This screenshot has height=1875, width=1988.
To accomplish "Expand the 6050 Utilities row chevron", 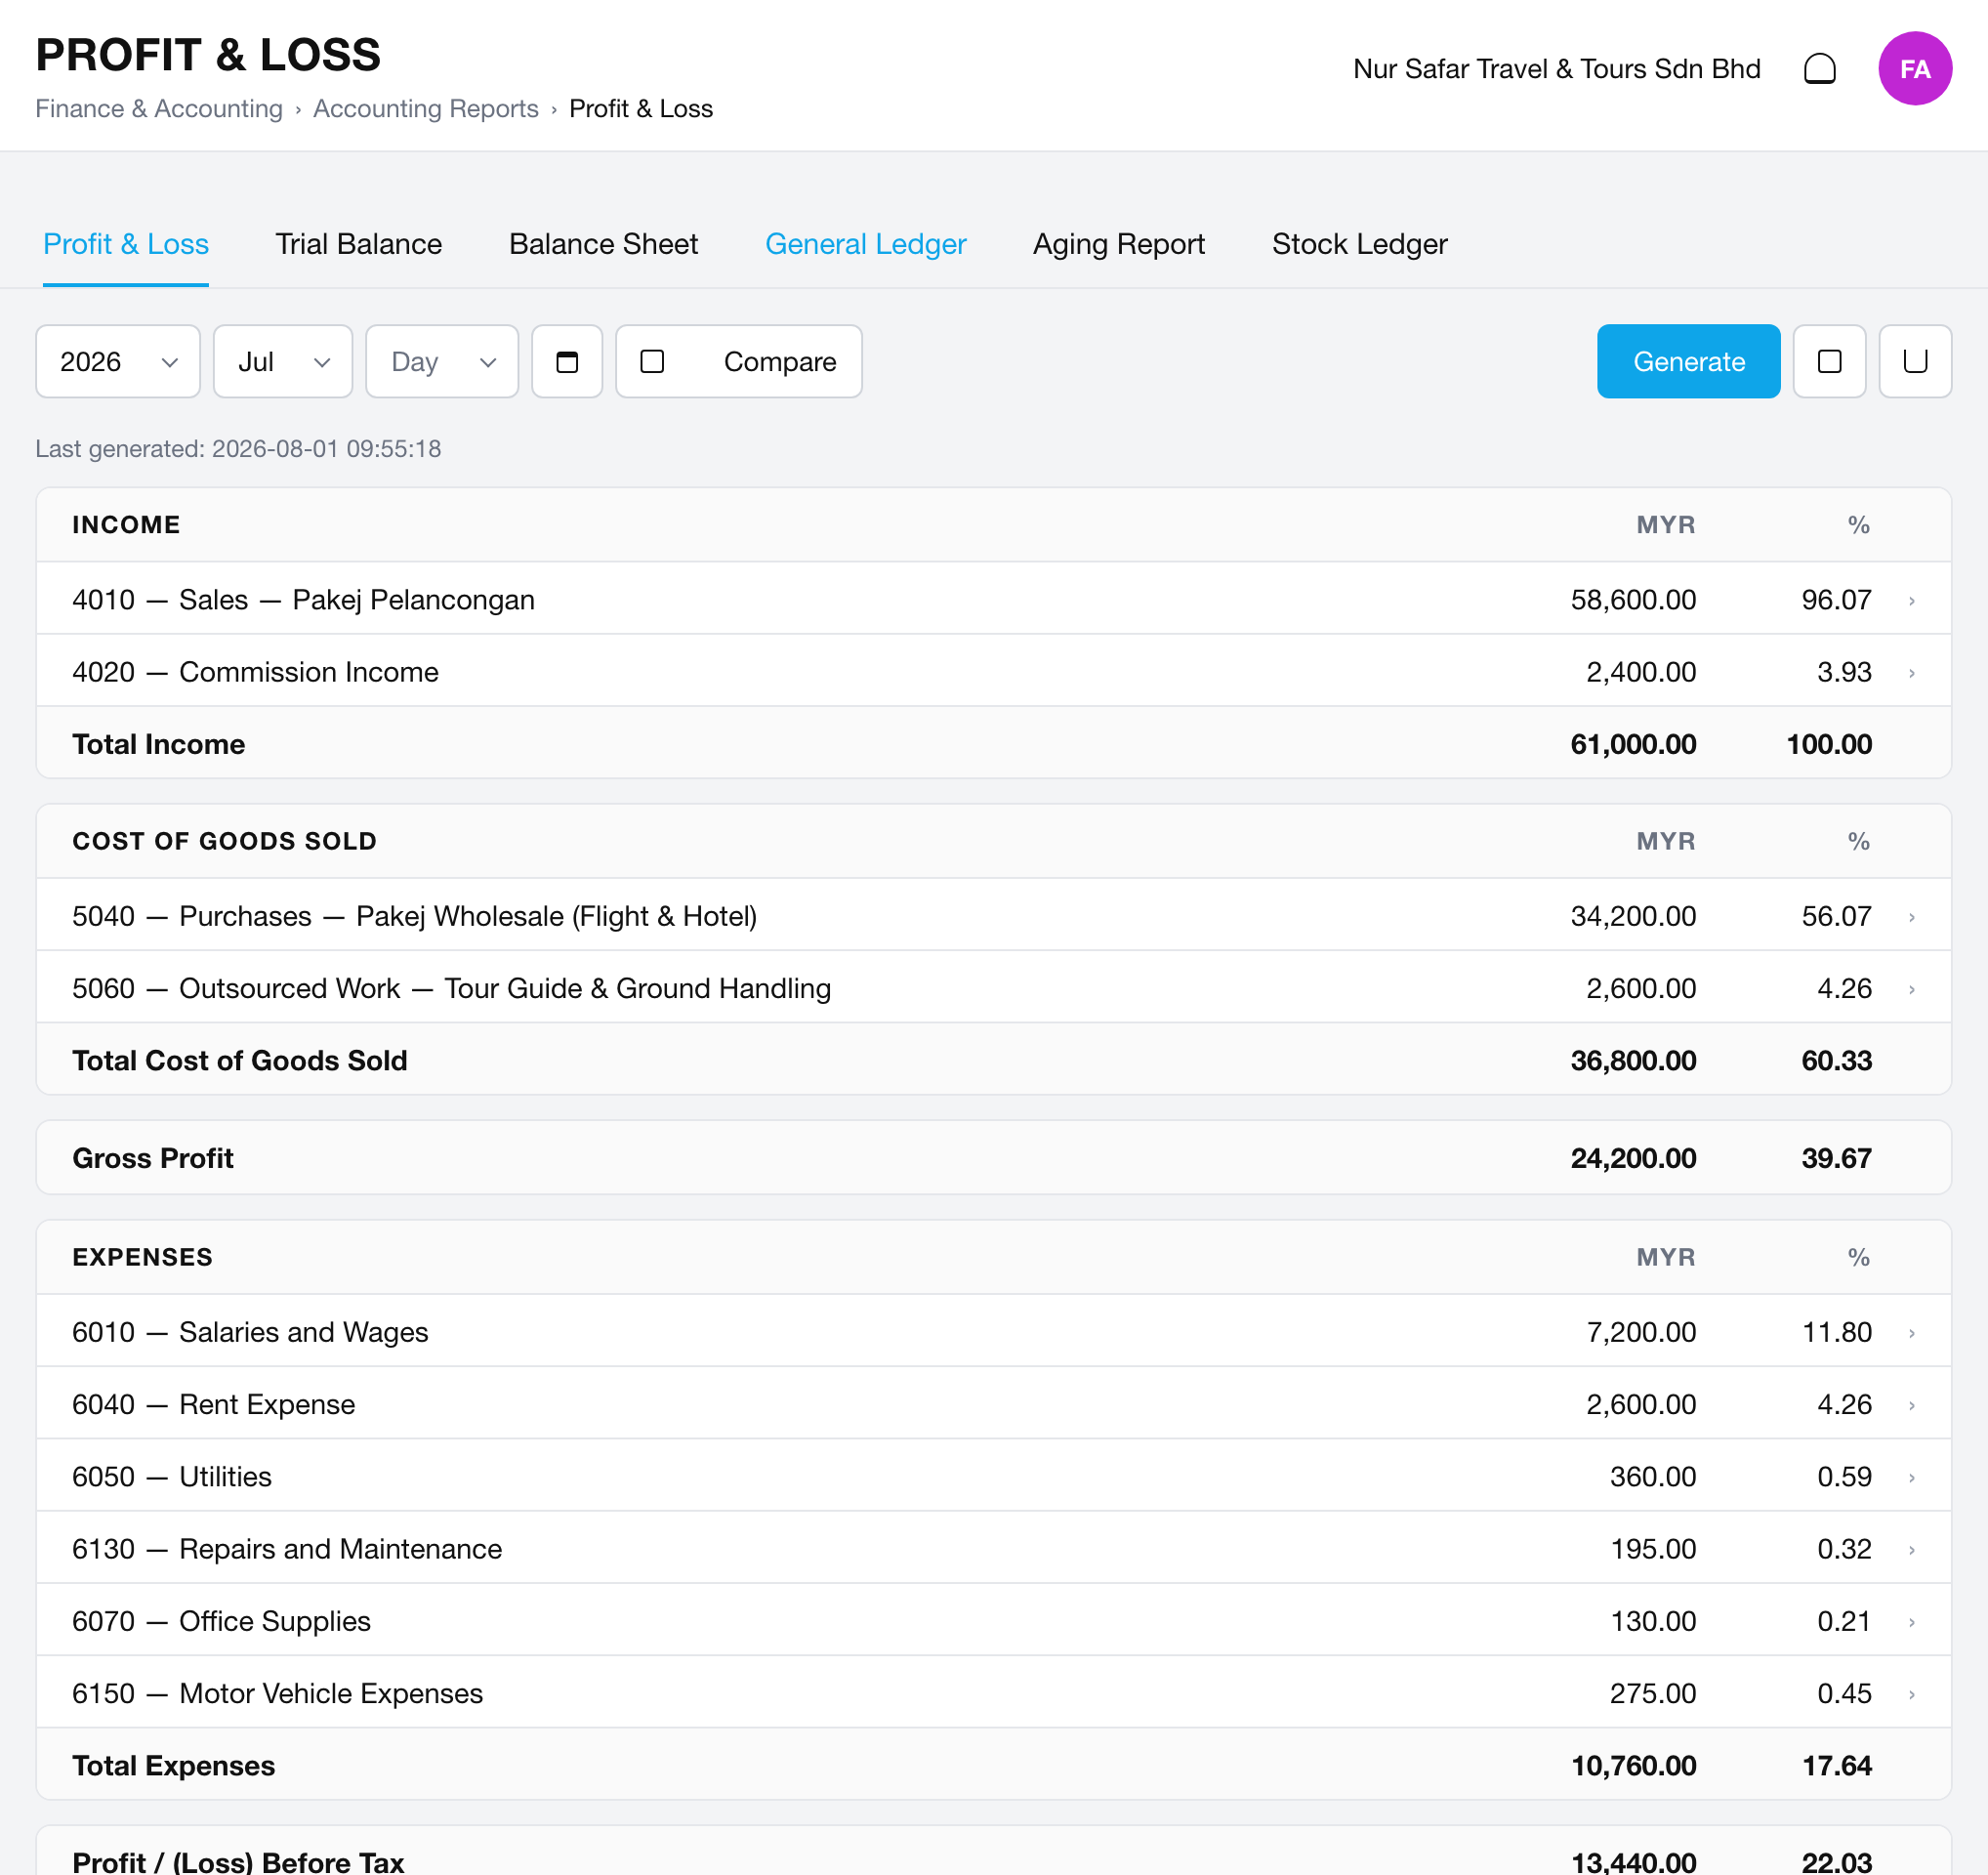I will click(1911, 1476).
